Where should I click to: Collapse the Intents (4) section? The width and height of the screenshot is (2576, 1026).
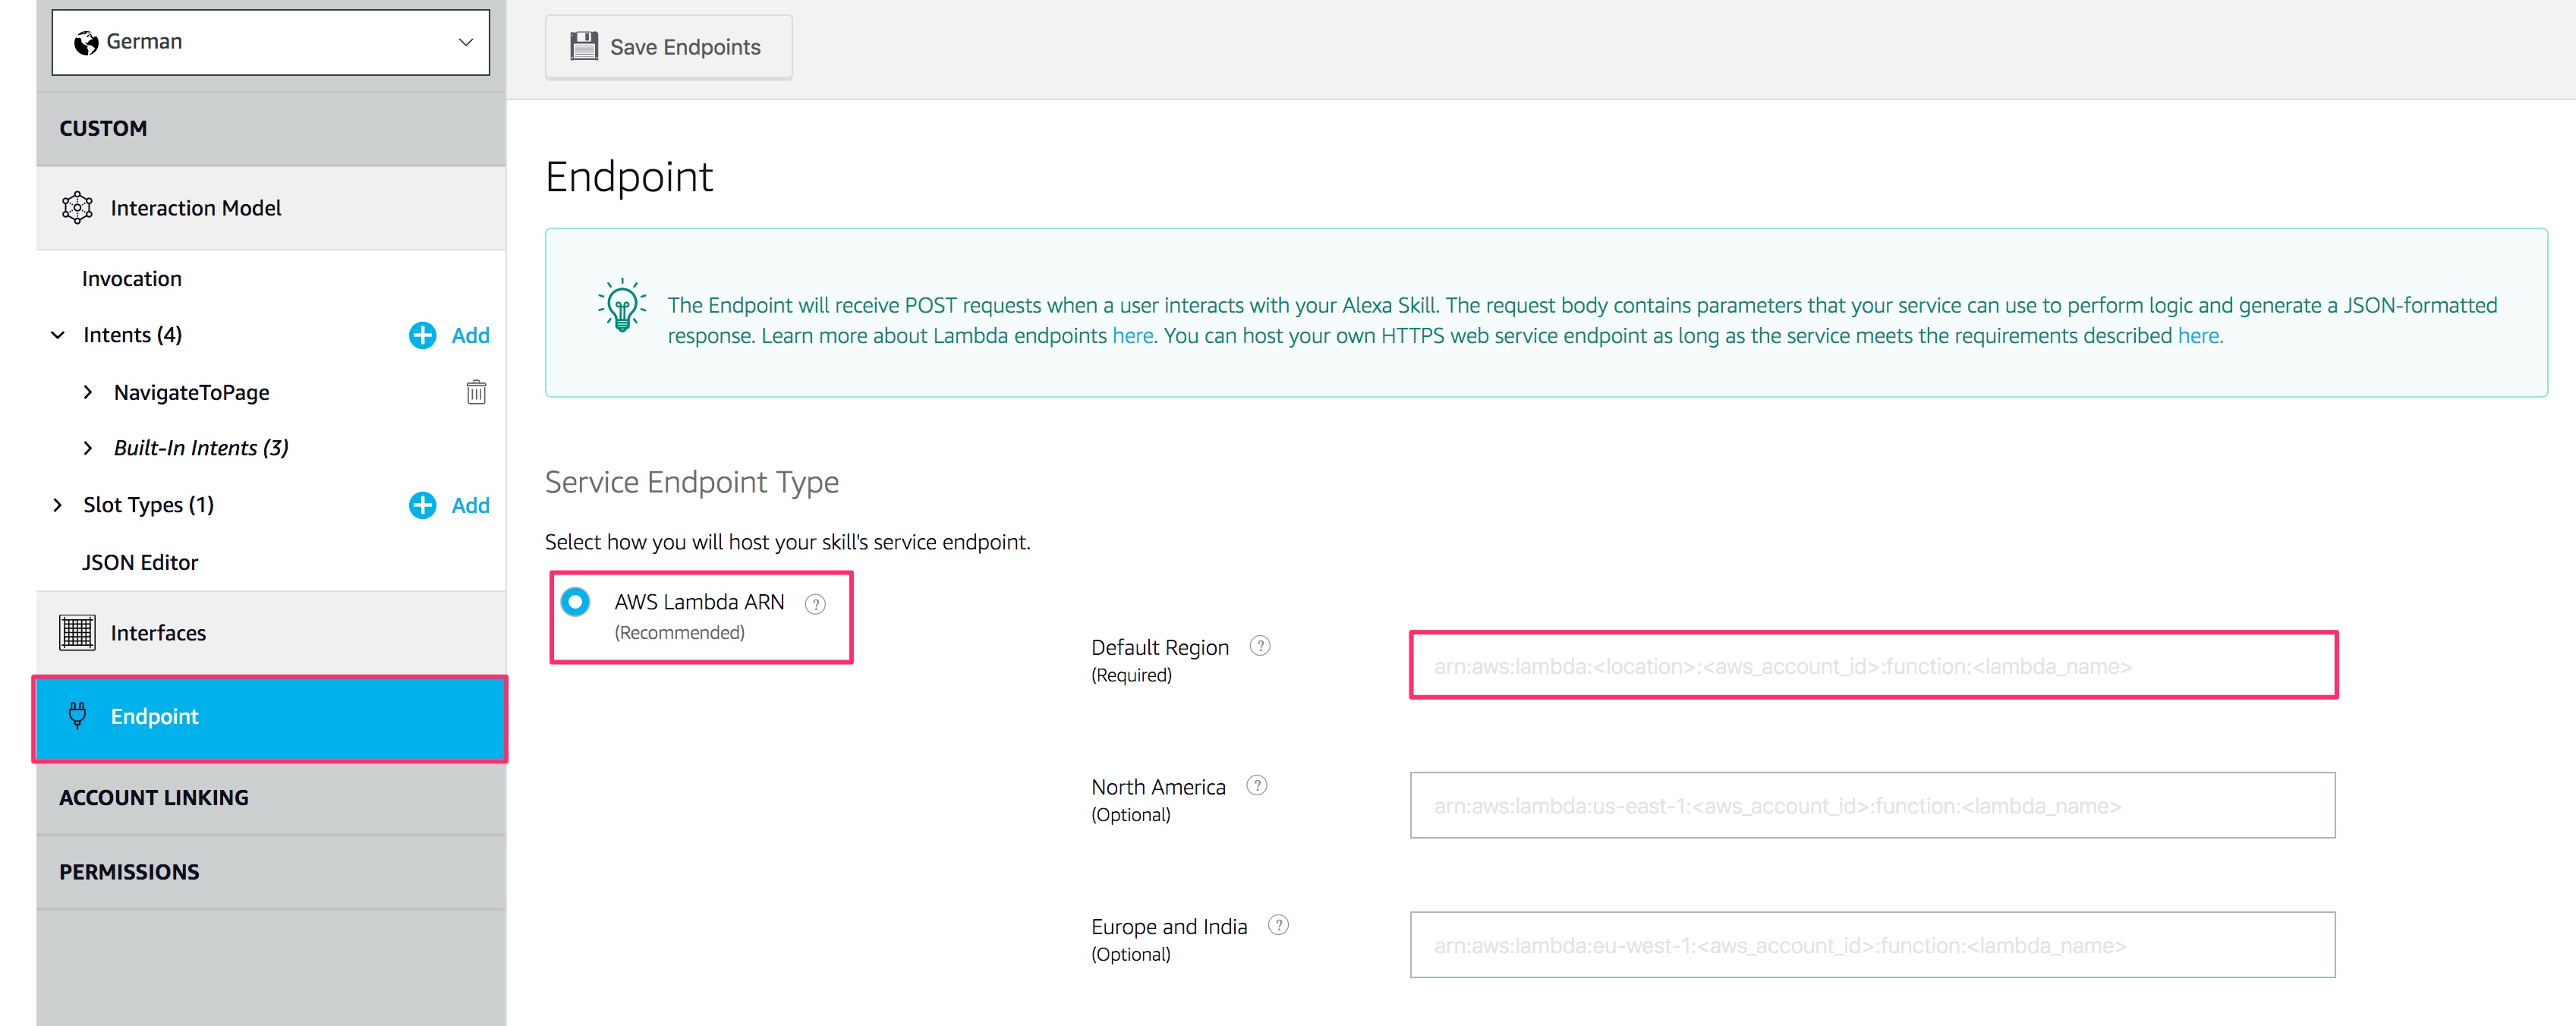[58, 335]
